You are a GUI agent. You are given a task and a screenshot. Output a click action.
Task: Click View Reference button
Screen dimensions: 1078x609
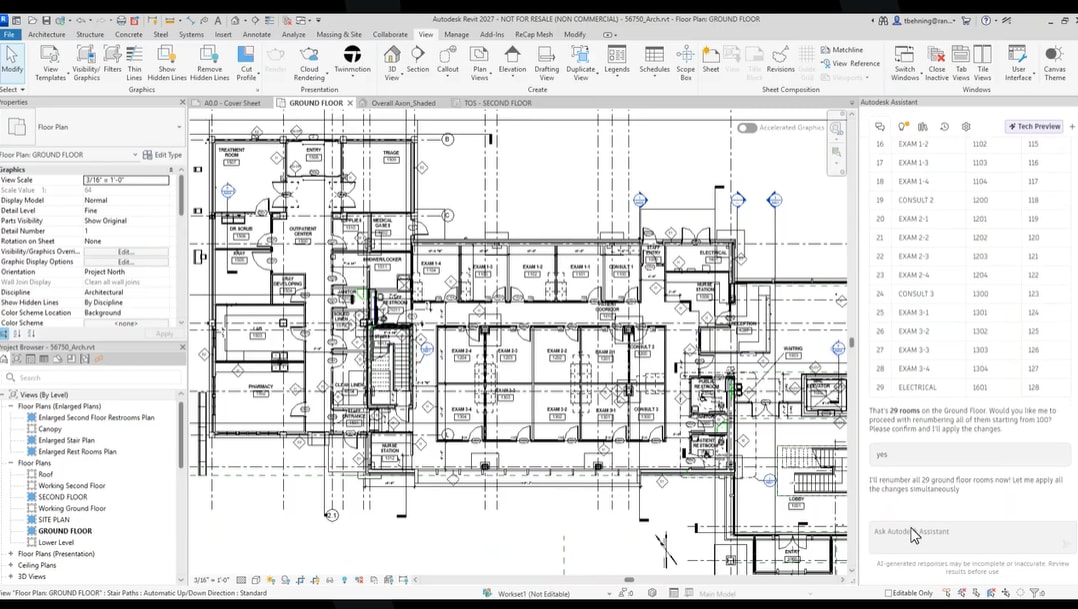point(850,63)
